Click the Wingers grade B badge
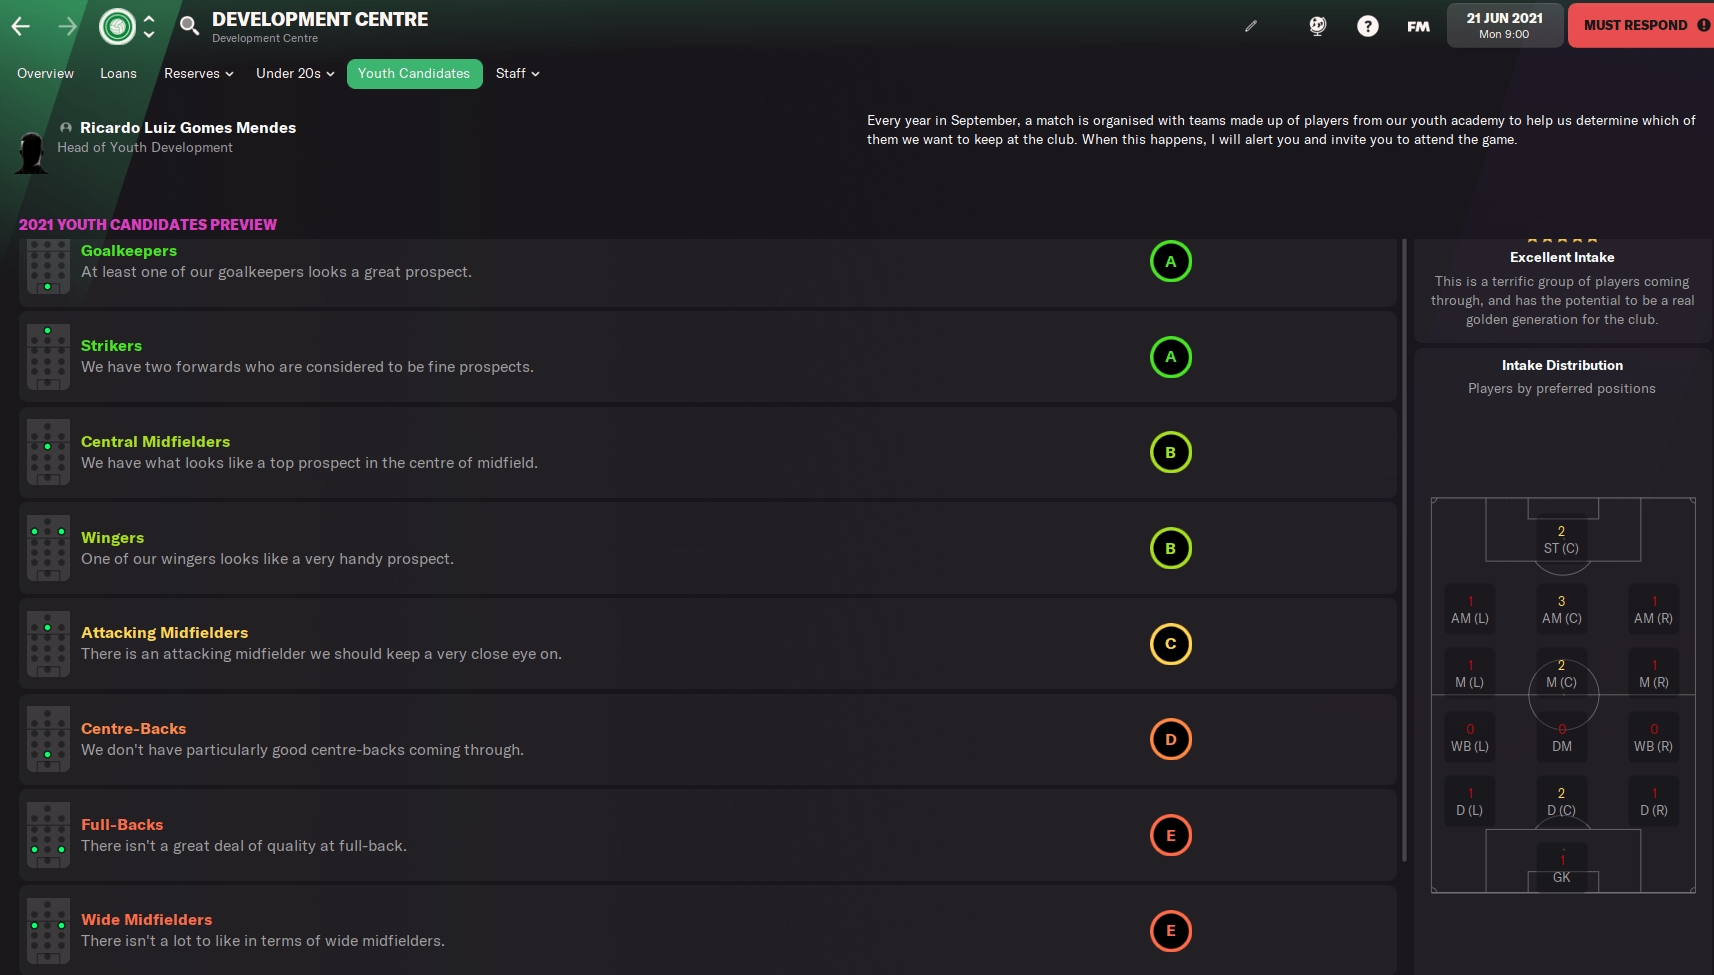1714x975 pixels. coord(1170,548)
